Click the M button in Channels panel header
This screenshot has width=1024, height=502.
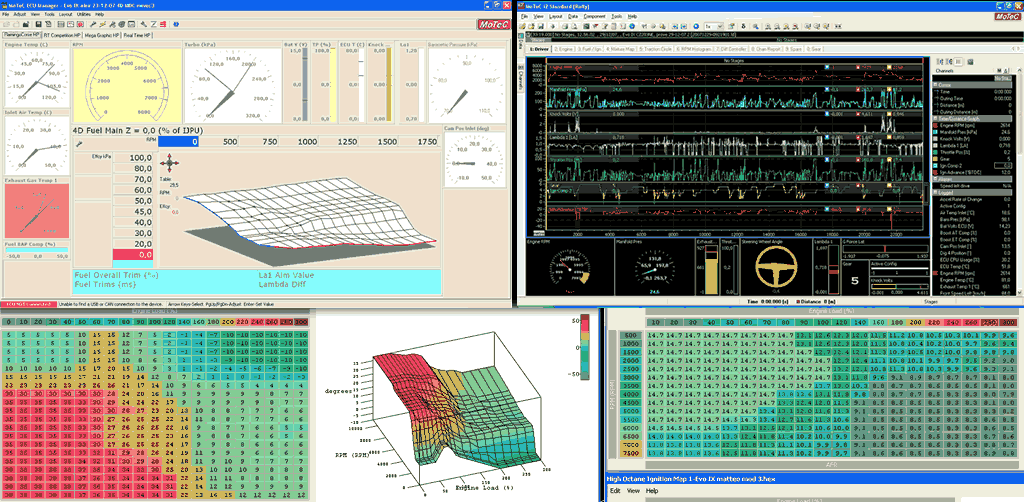click(999, 71)
